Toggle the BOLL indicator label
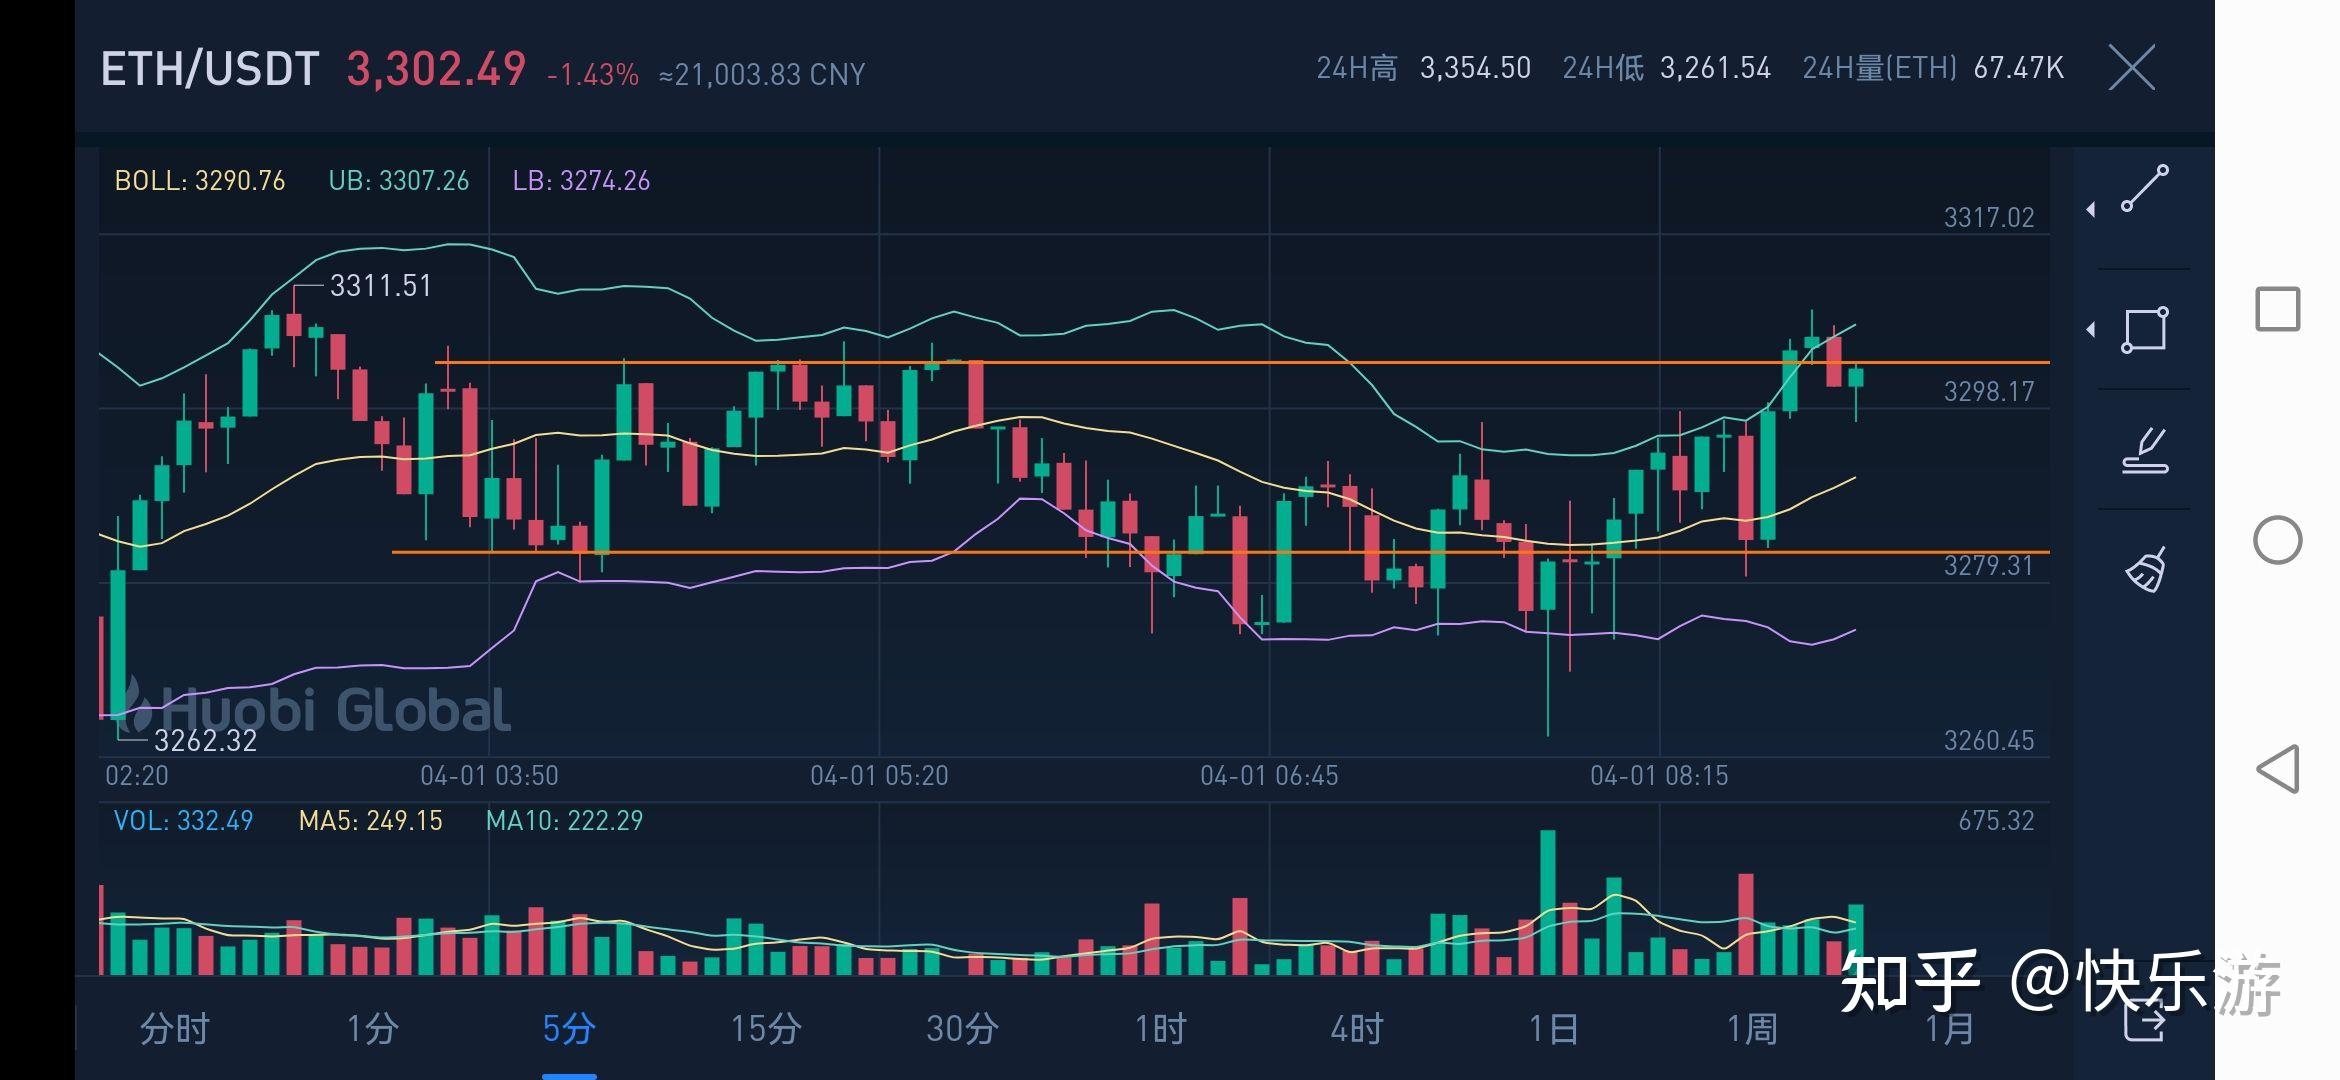 tap(198, 181)
